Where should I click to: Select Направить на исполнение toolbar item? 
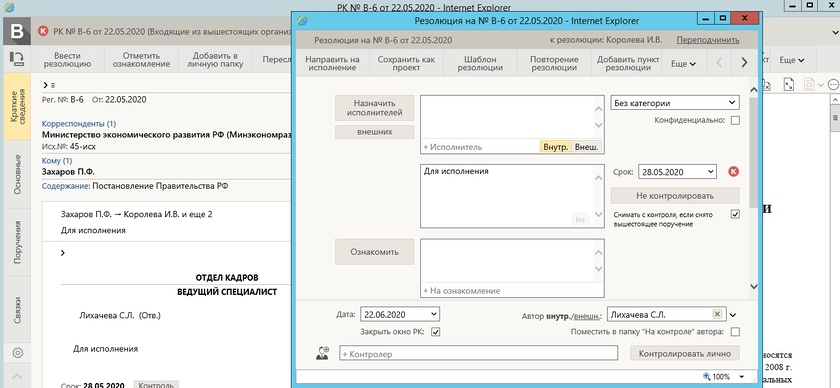point(332,63)
